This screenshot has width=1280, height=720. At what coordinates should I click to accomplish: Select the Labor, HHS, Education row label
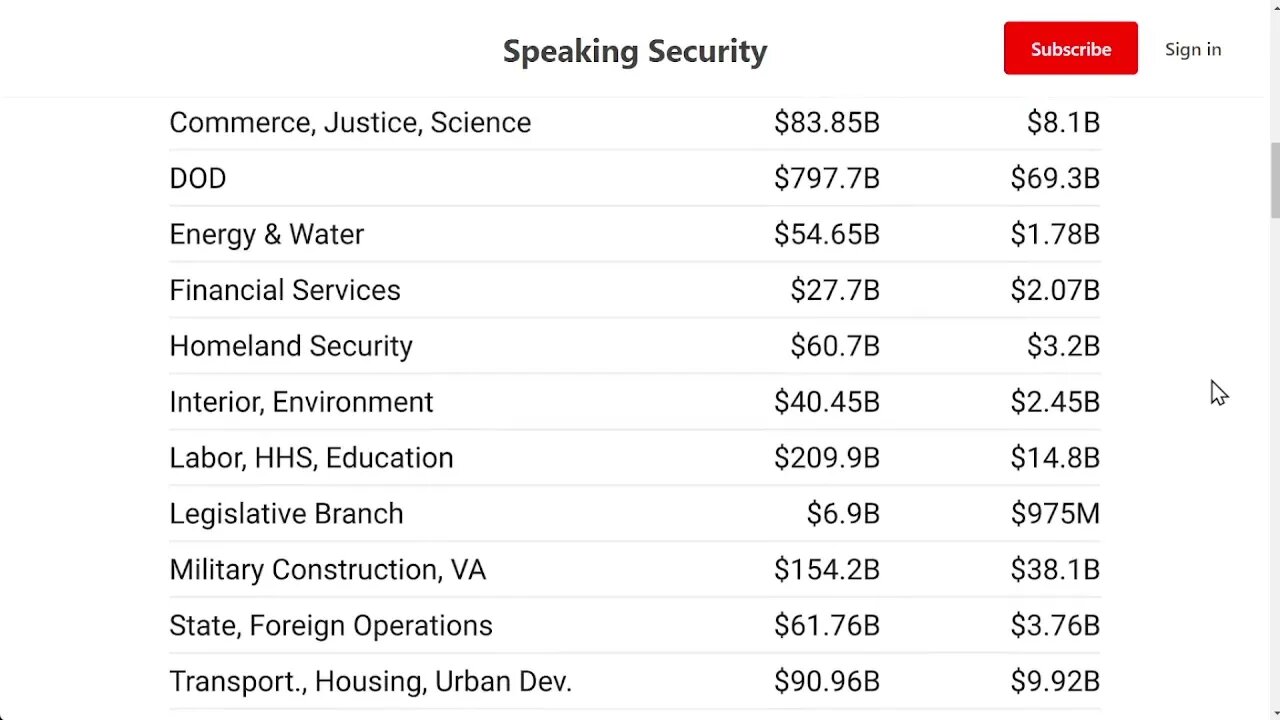point(311,458)
